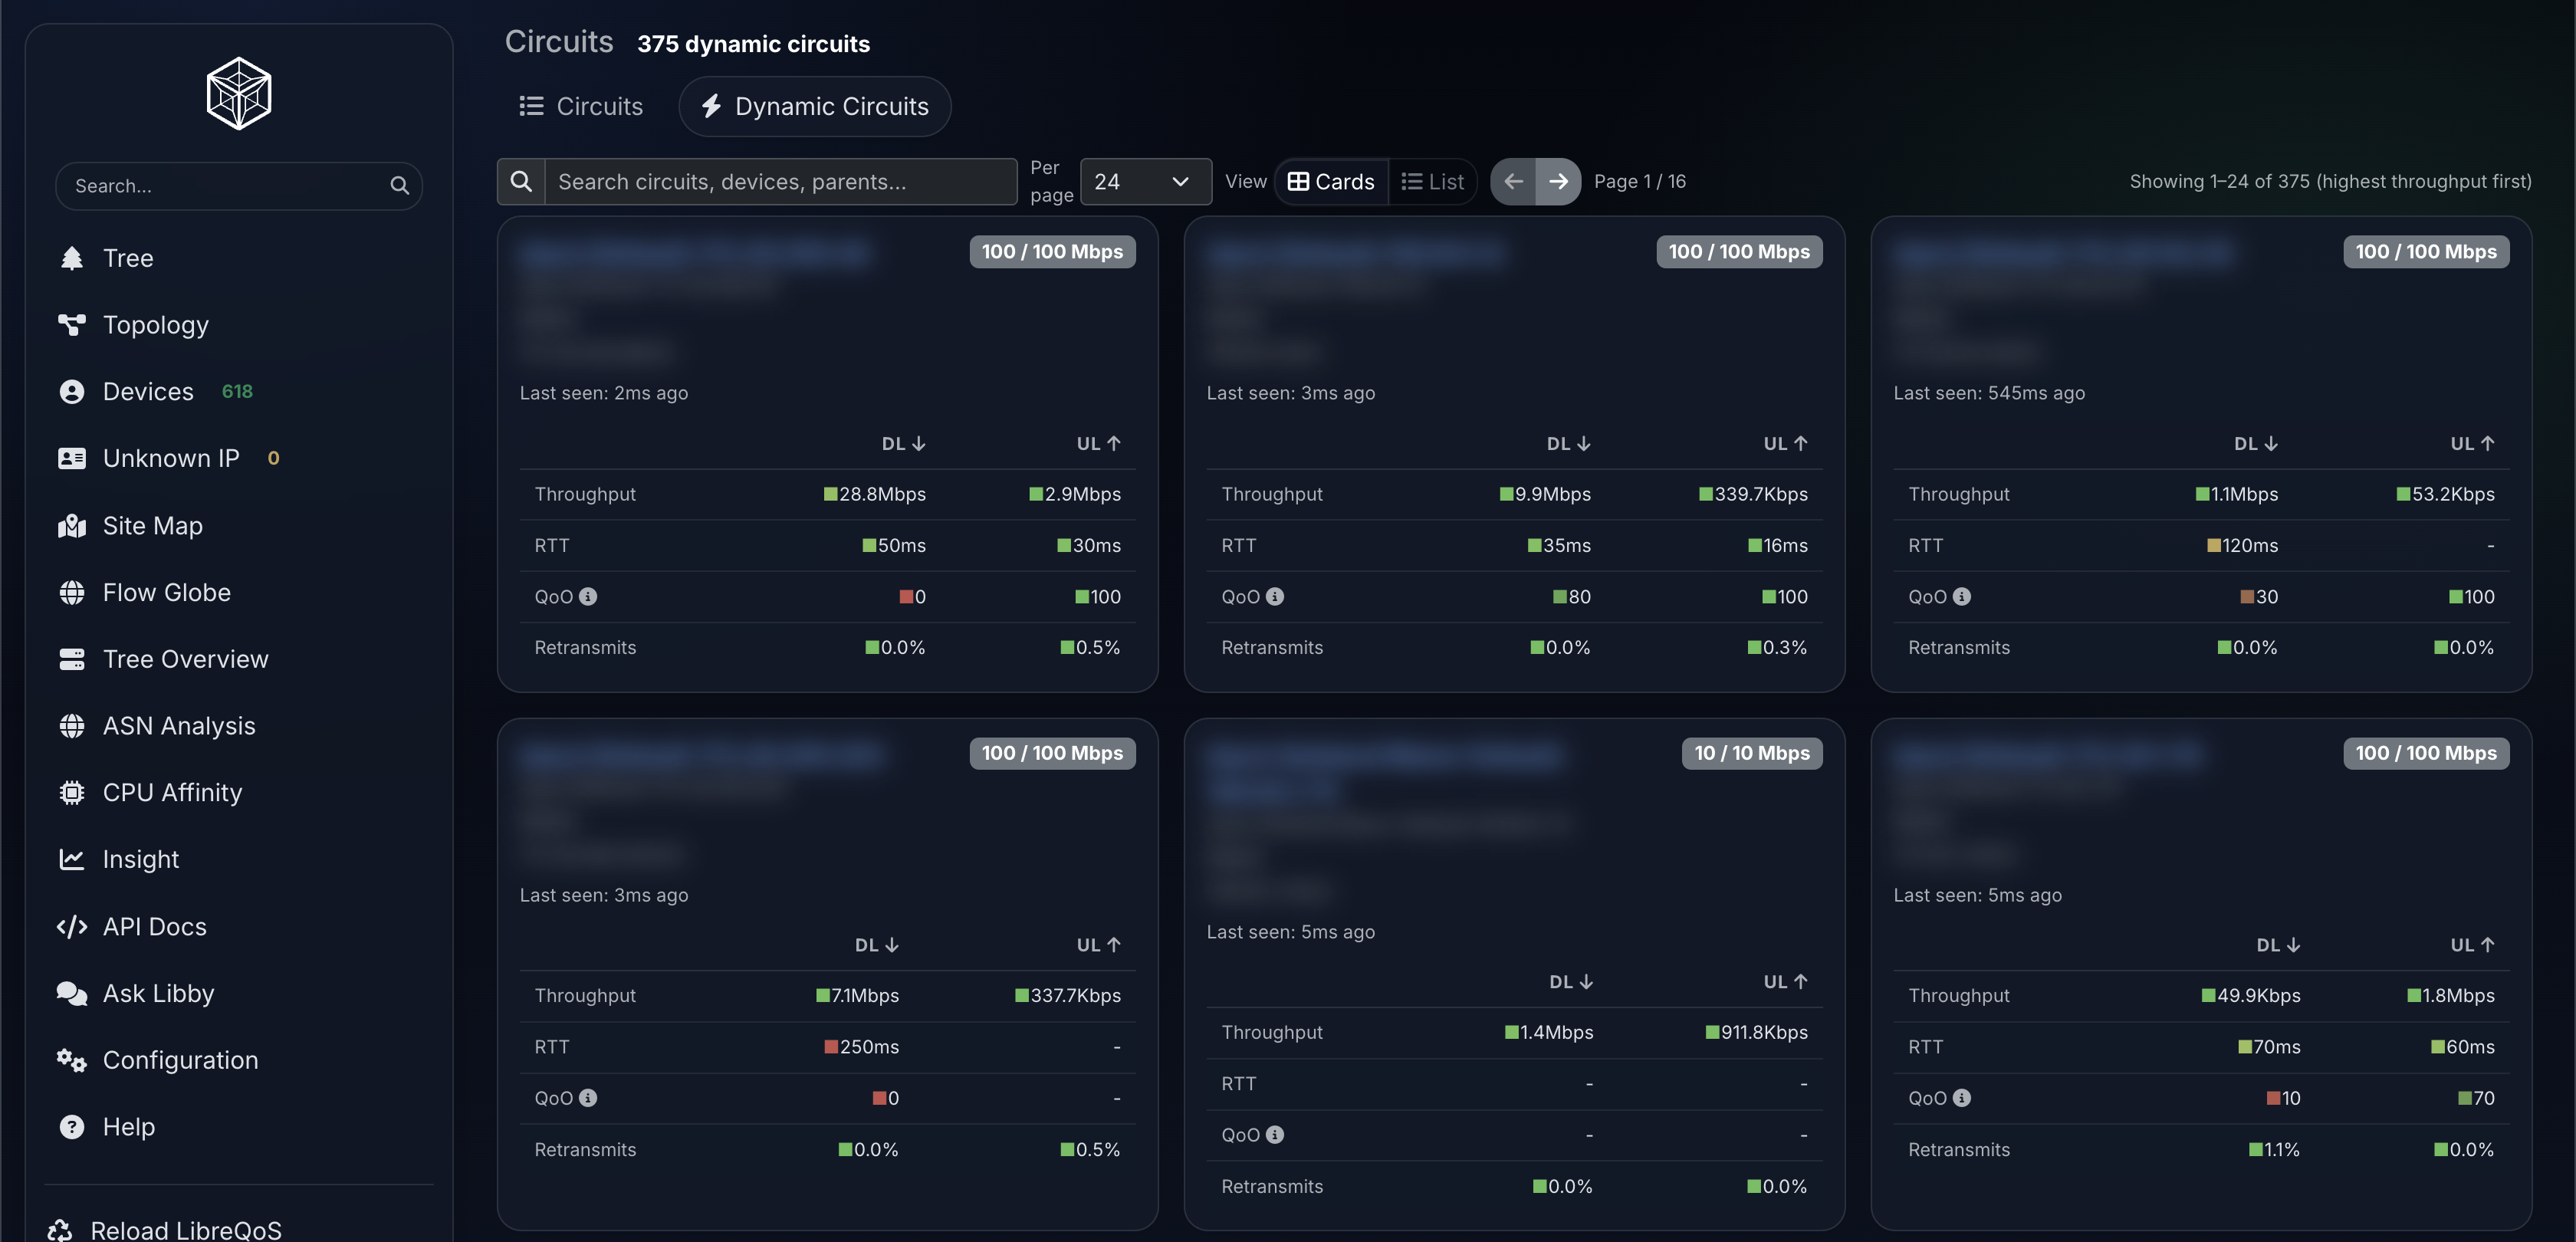
Task: Open the Per page 24 dropdown
Action: (x=1146, y=181)
